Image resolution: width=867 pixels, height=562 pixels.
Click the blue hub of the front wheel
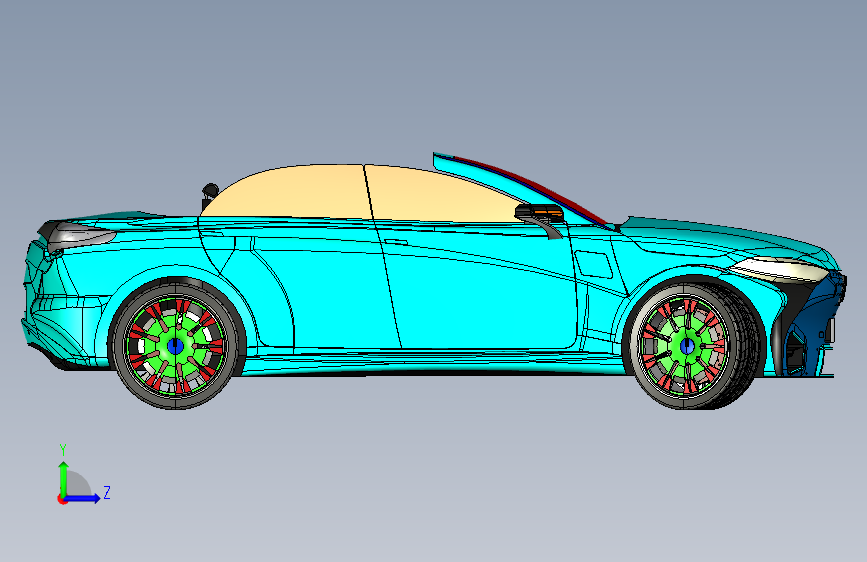pyautogui.click(x=687, y=346)
